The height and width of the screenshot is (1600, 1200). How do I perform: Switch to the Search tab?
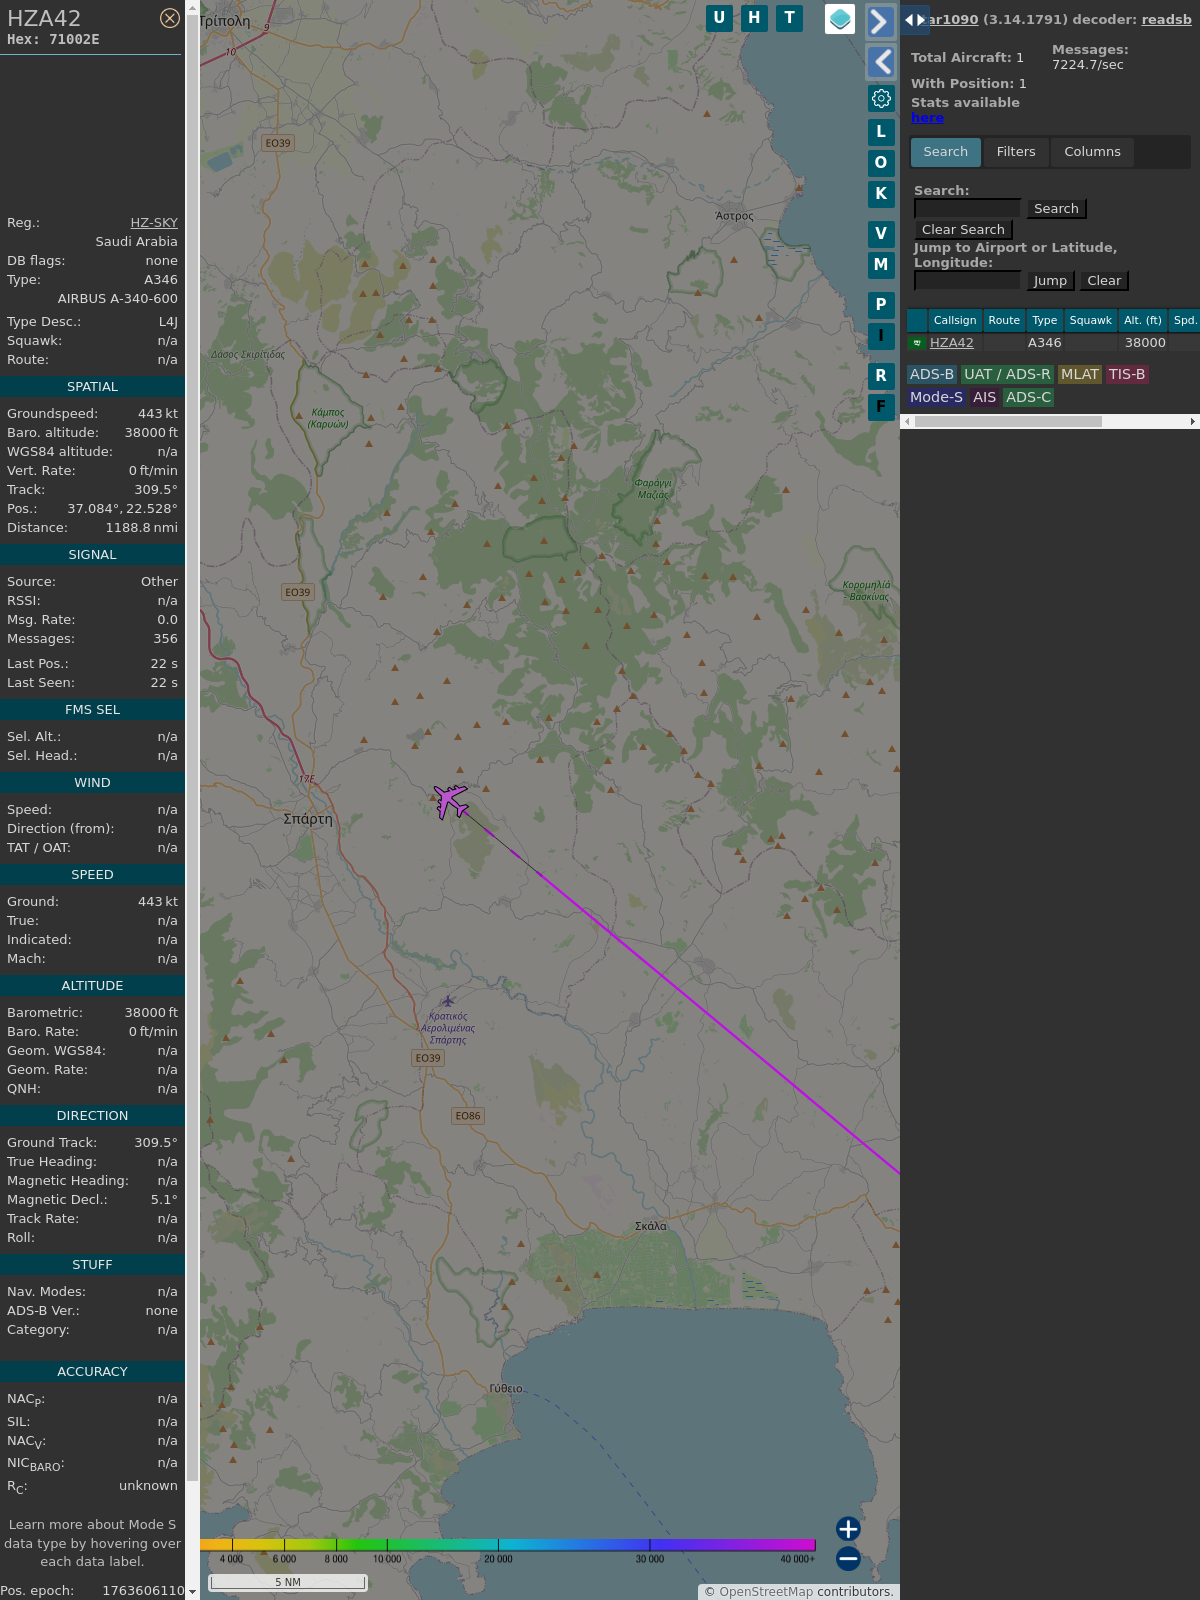click(x=945, y=152)
